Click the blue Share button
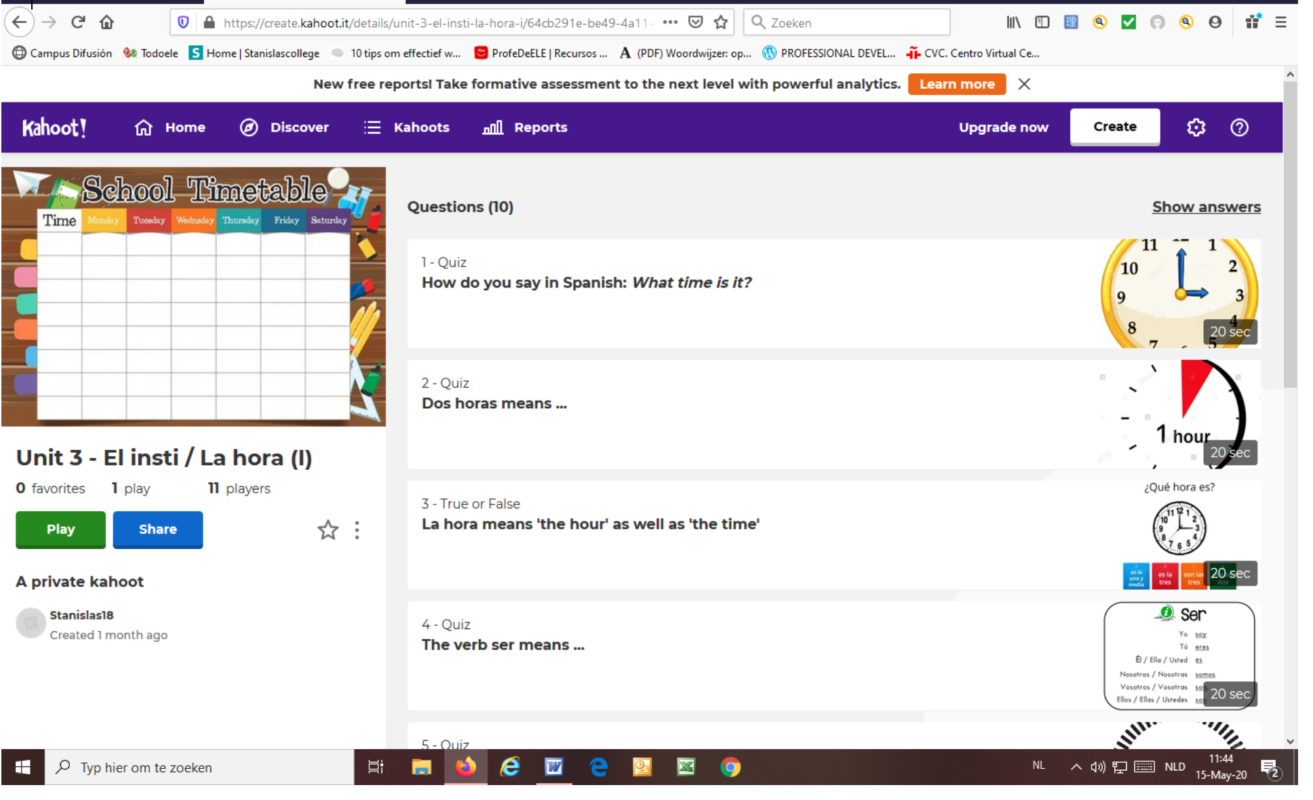Image resolution: width=1313 pixels, height=800 pixels. [x=158, y=530]
